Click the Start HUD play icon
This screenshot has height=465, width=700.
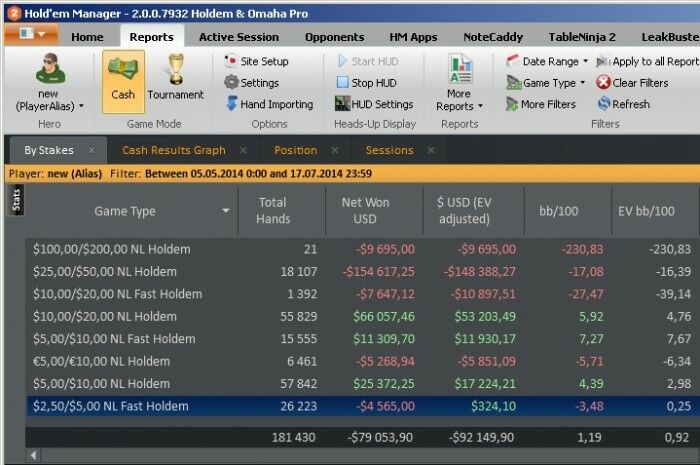[342, 61]
